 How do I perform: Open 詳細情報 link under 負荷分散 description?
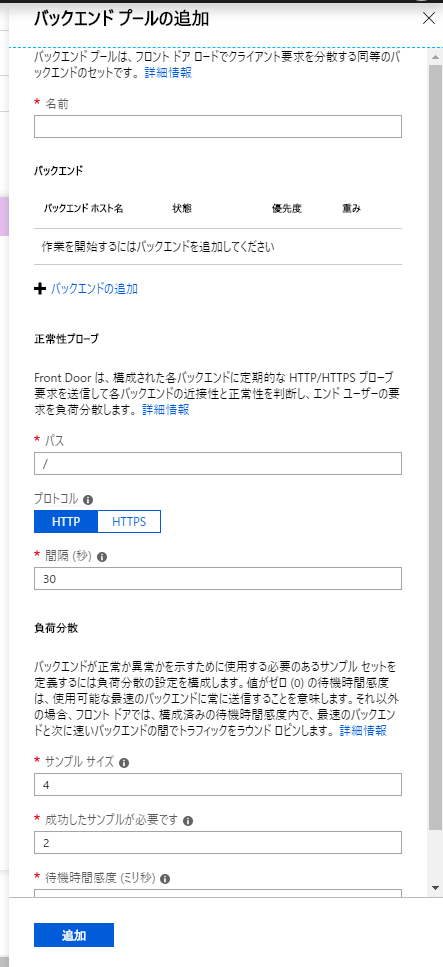(363, 730)
